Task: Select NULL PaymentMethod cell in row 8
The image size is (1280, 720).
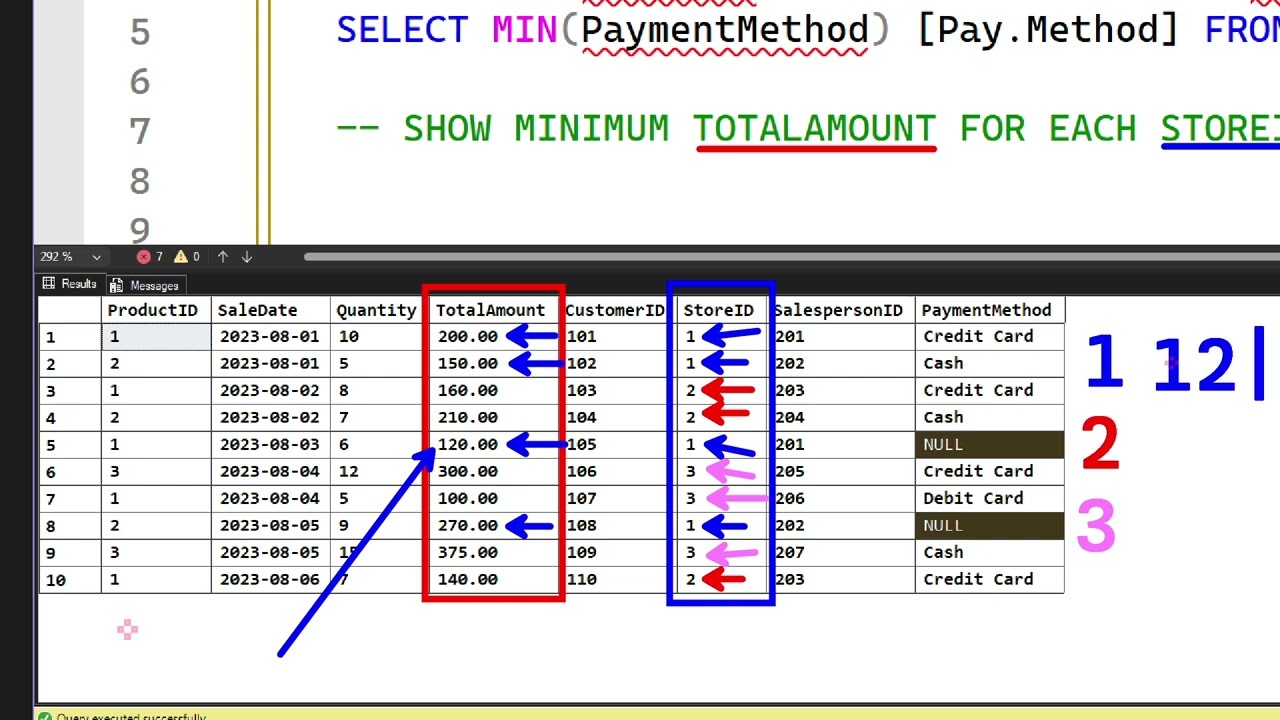Action: 989,526
